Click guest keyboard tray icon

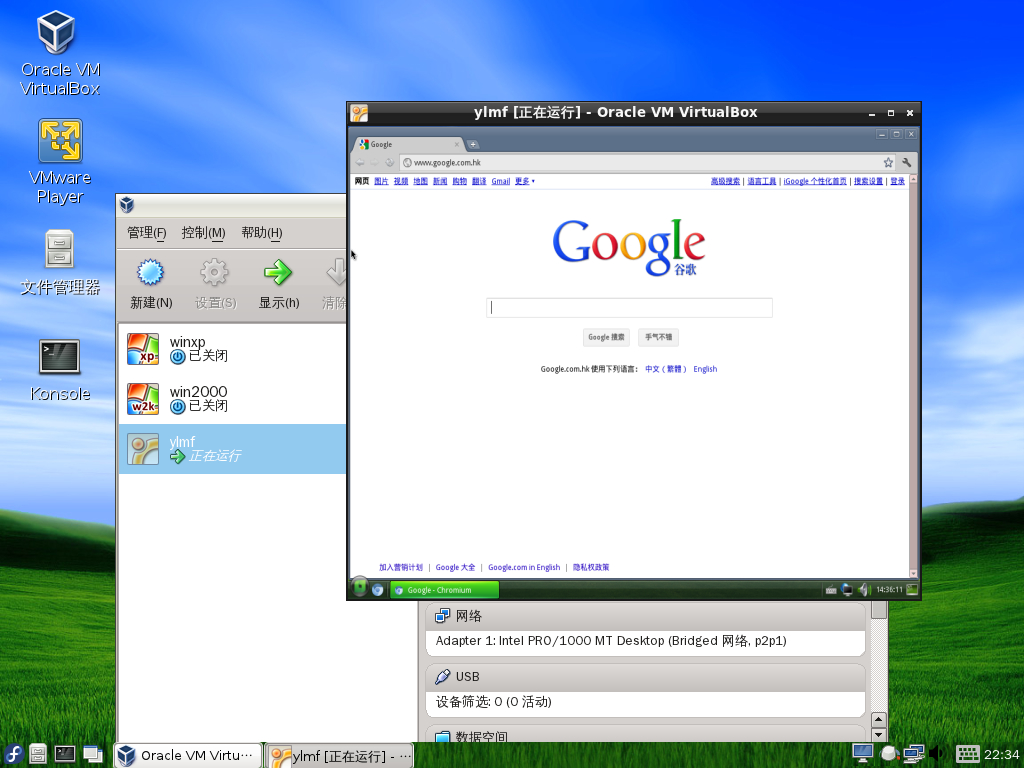pos(831,590)
